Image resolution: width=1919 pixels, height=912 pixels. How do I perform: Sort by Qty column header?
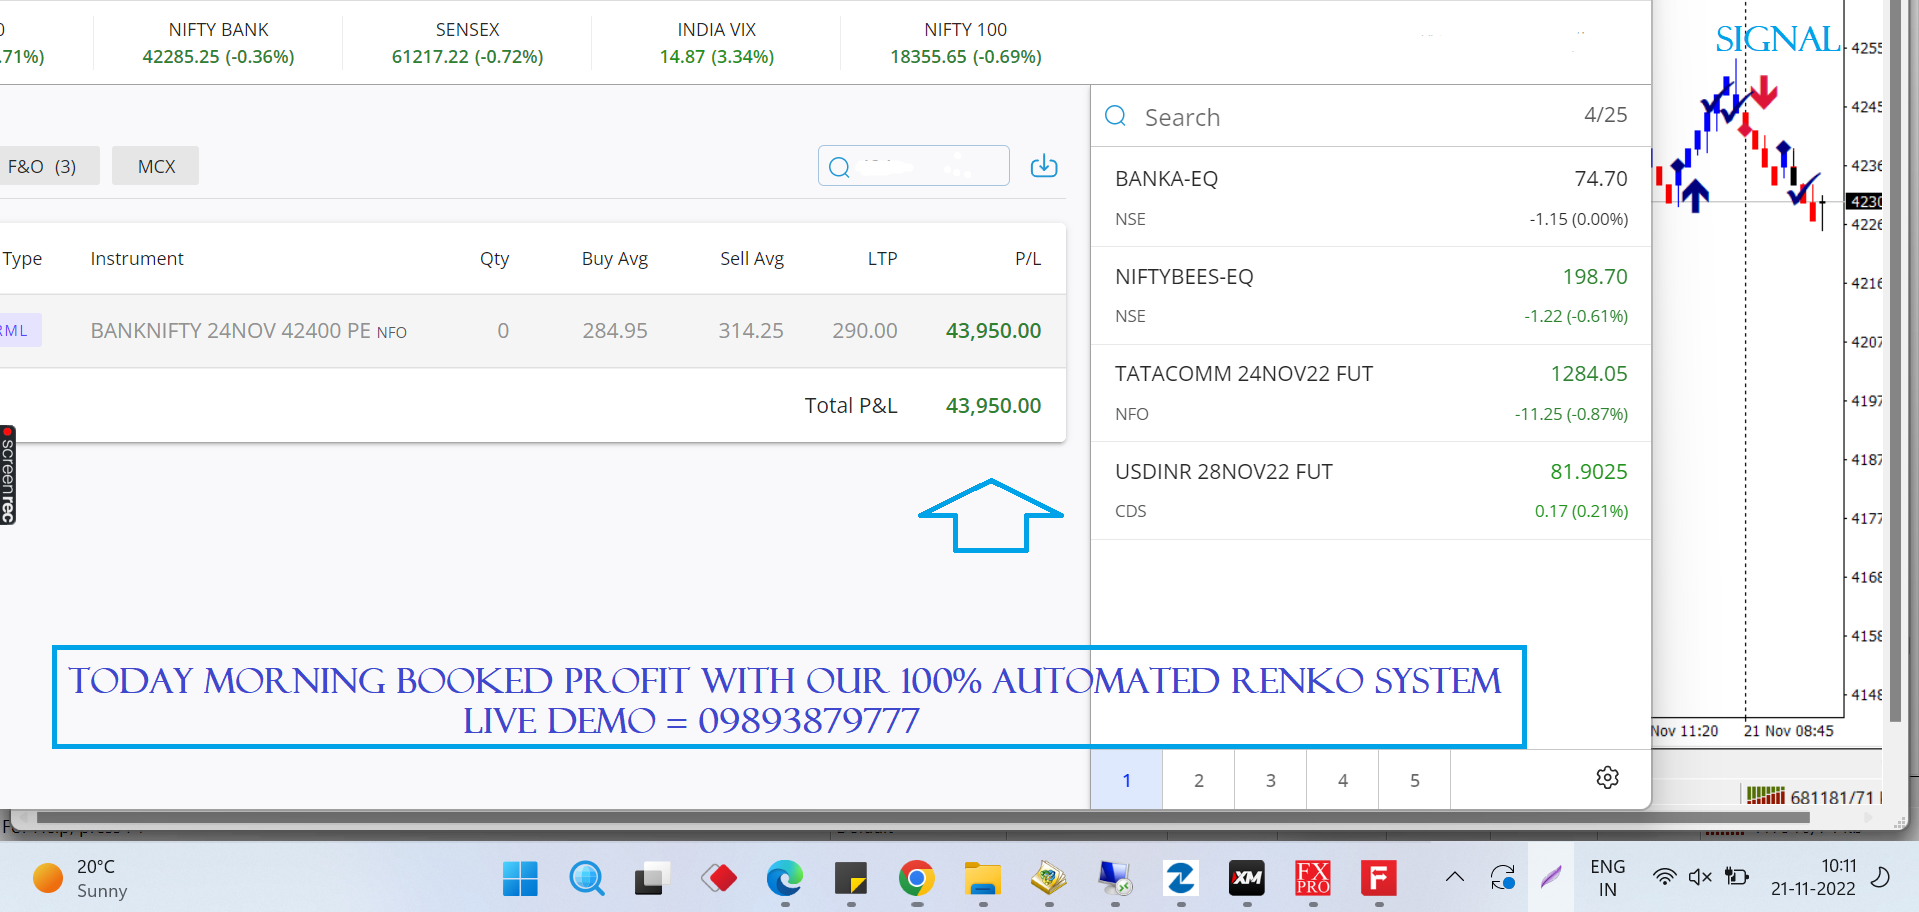[x=494, y=259]
